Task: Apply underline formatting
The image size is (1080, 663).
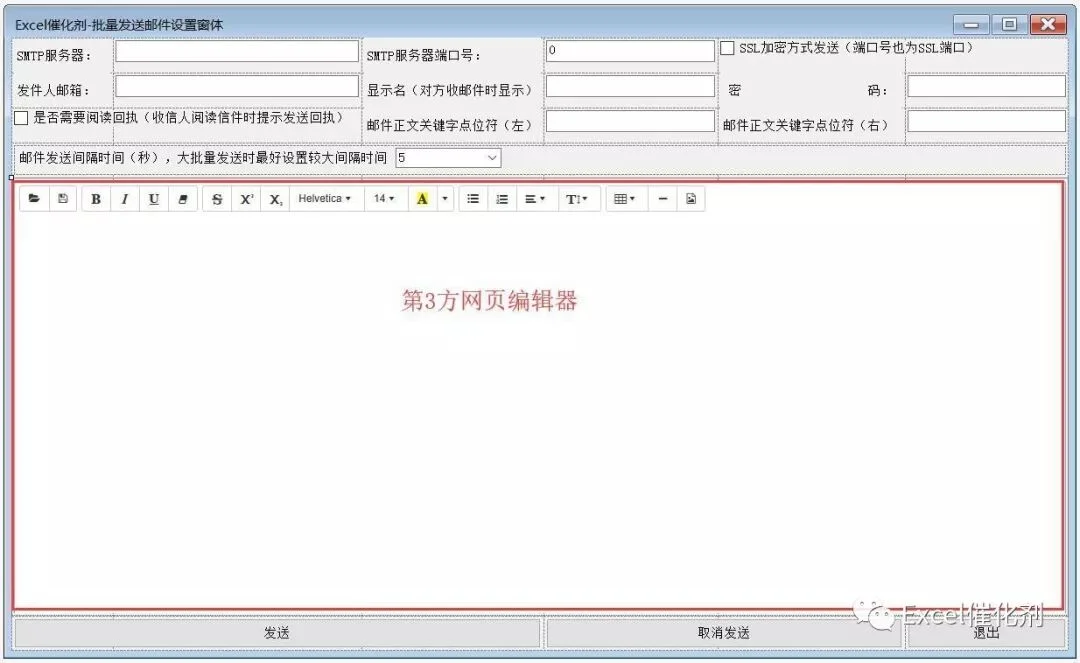Action: 154,199
